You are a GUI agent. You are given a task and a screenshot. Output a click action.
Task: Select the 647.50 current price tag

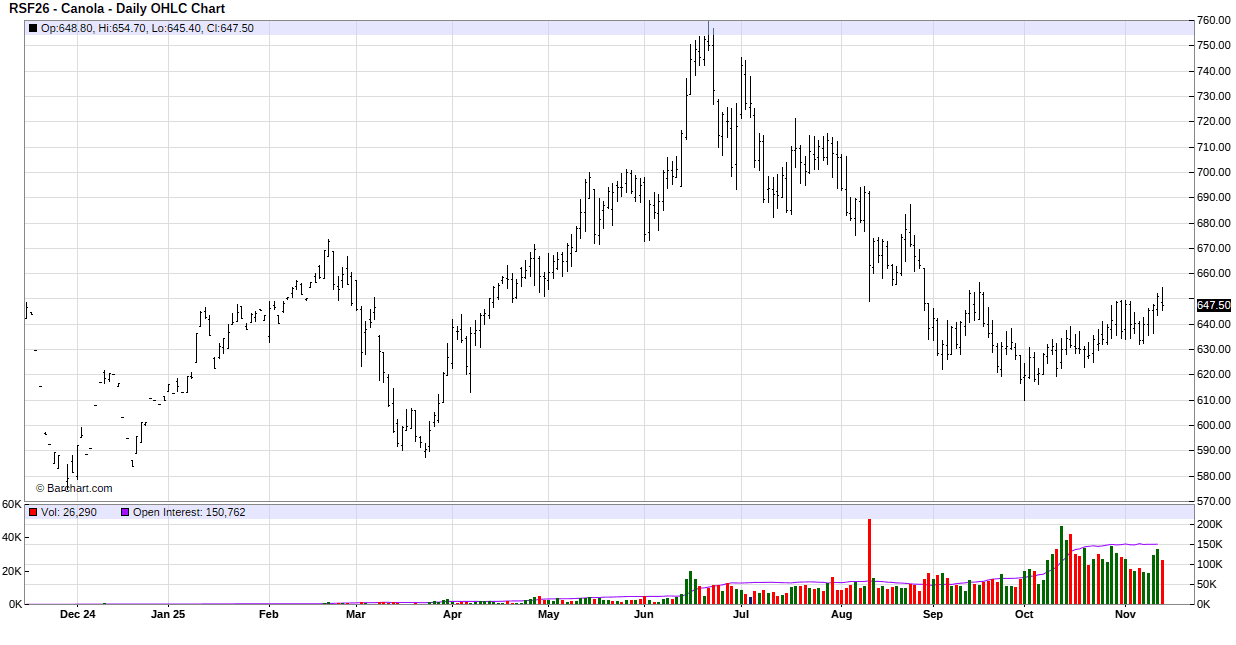pyautogui.click(x=1213, y=305)
